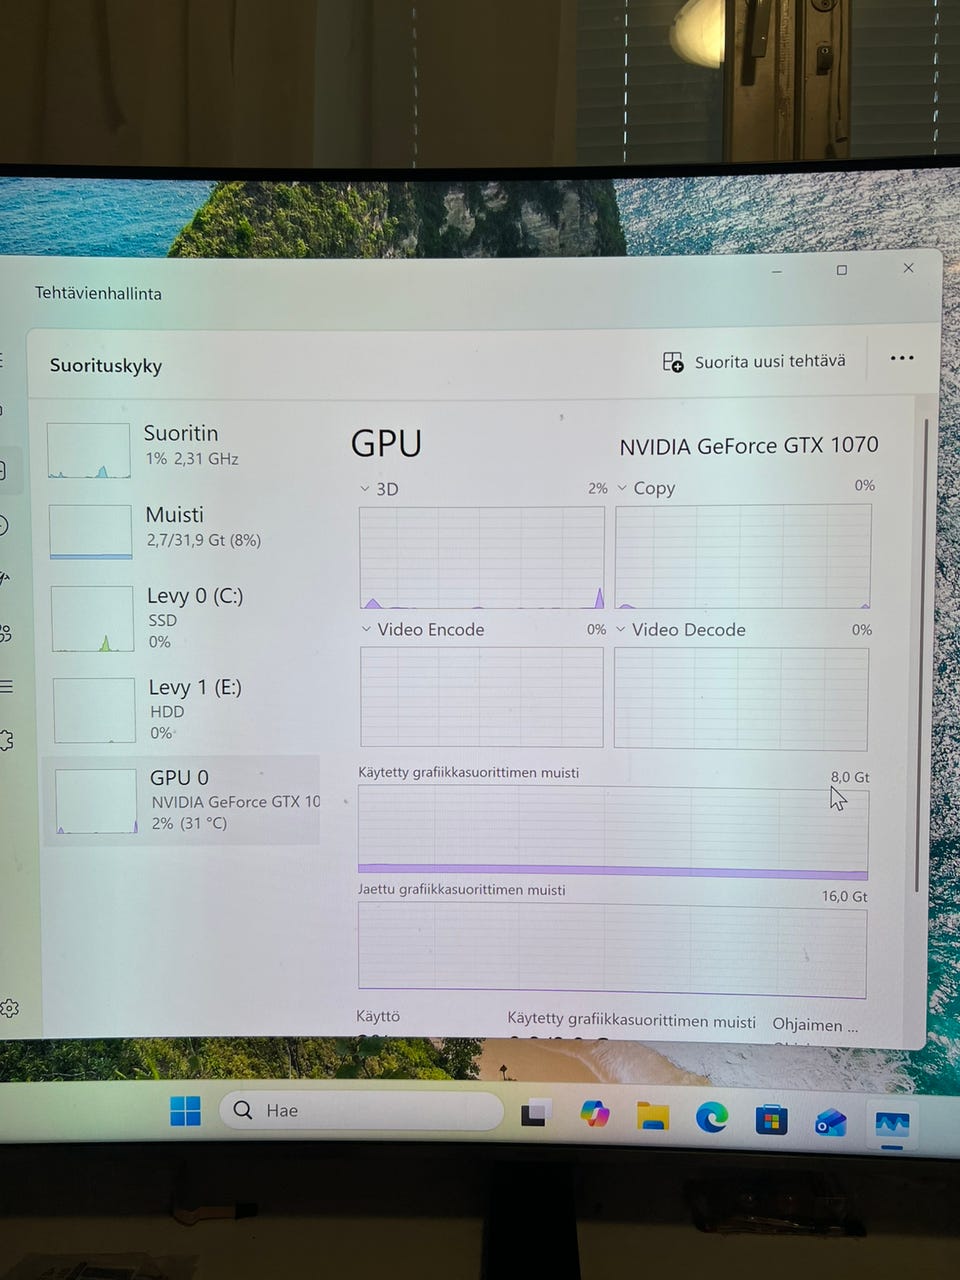Open Microsoft Store from the taskbar

[771, 1120]
